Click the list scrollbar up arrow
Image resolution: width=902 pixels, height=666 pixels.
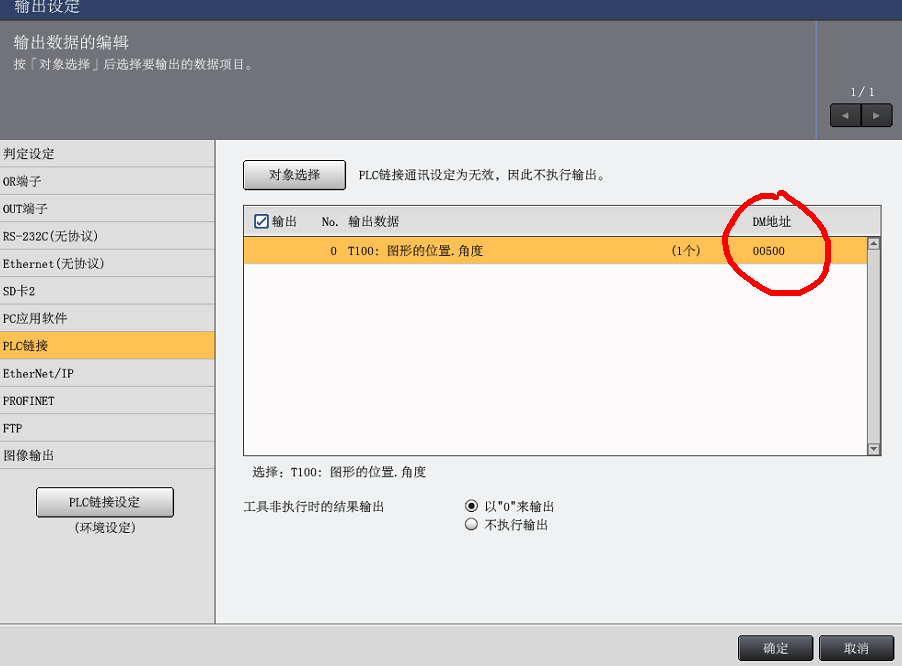(x=874, y=243)
